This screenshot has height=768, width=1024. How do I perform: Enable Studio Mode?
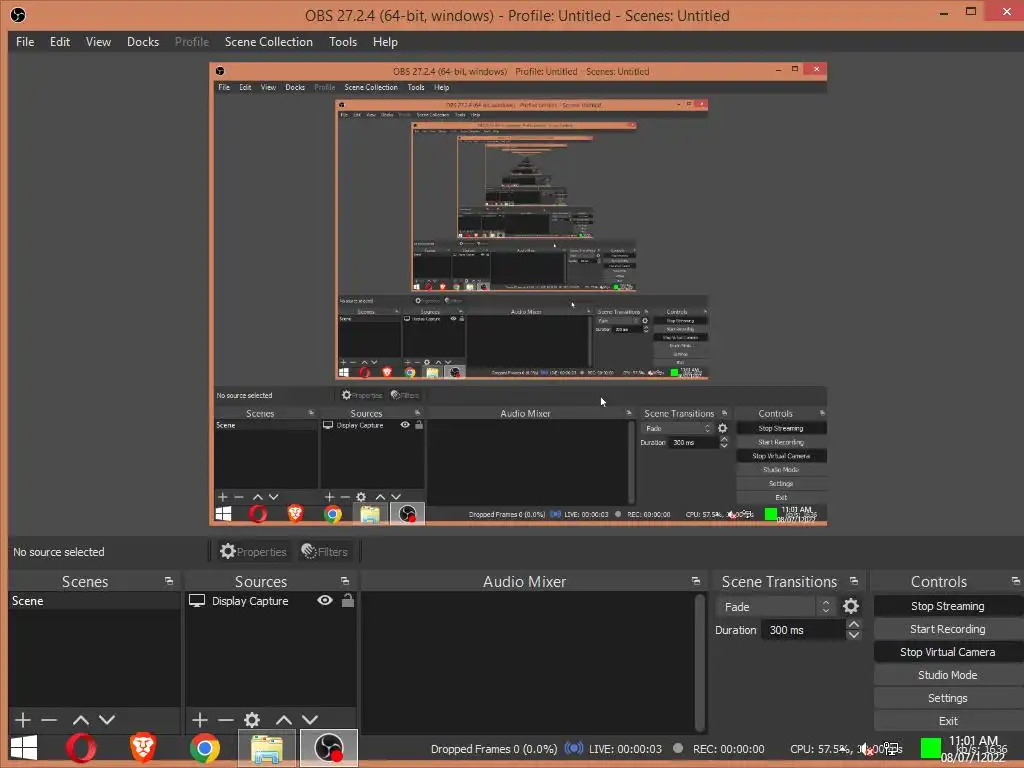(x=948, y=675)
